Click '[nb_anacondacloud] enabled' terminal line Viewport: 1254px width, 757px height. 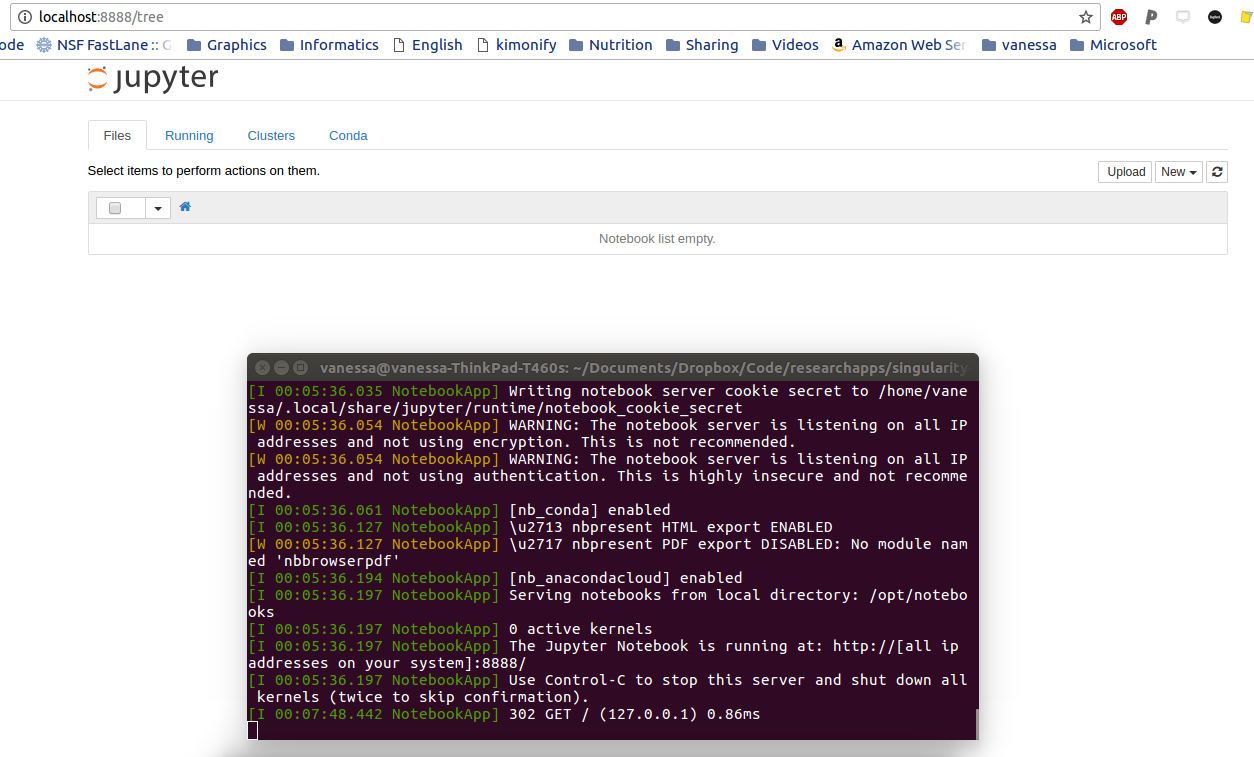coord(495,578)
